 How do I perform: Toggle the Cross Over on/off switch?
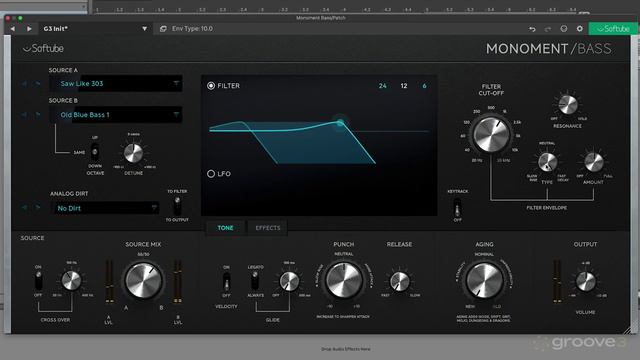(x=38, y=280)
